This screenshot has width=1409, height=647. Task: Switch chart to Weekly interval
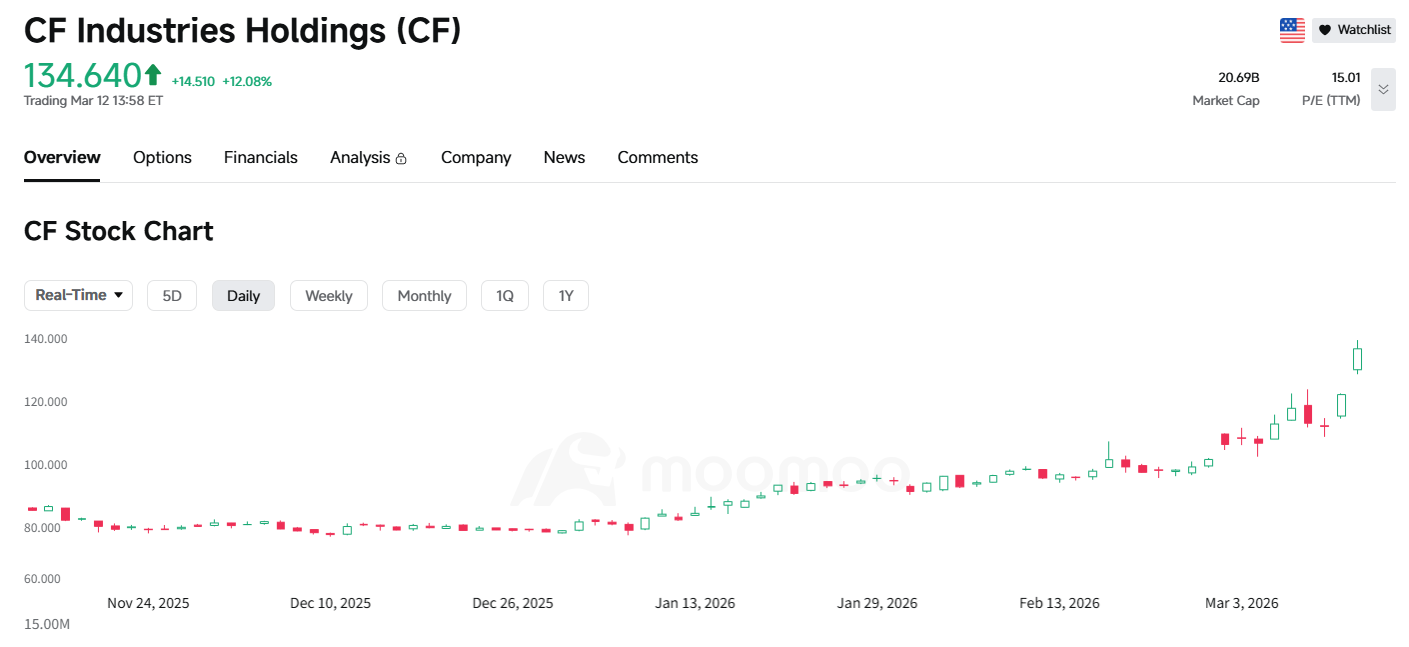pos(328,295)
